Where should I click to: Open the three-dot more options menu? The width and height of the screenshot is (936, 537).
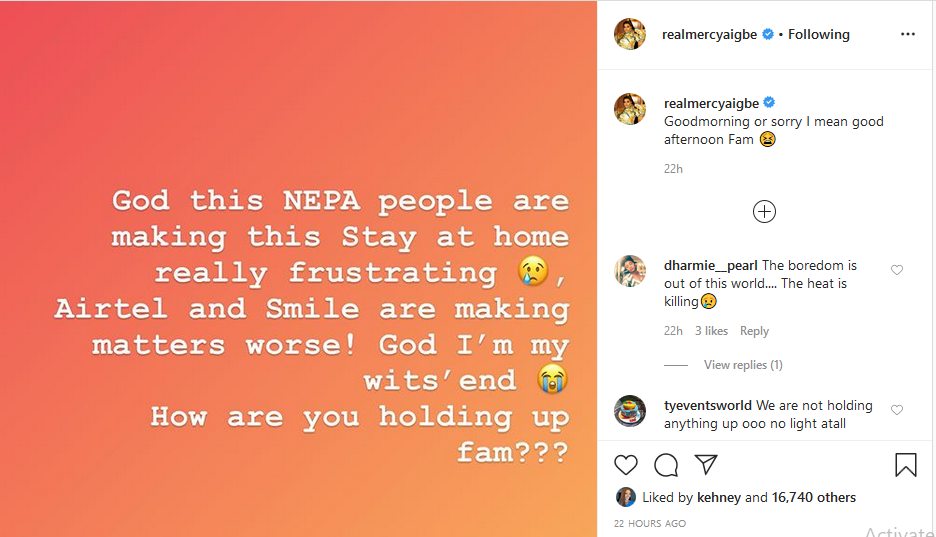tap(907, 34)
